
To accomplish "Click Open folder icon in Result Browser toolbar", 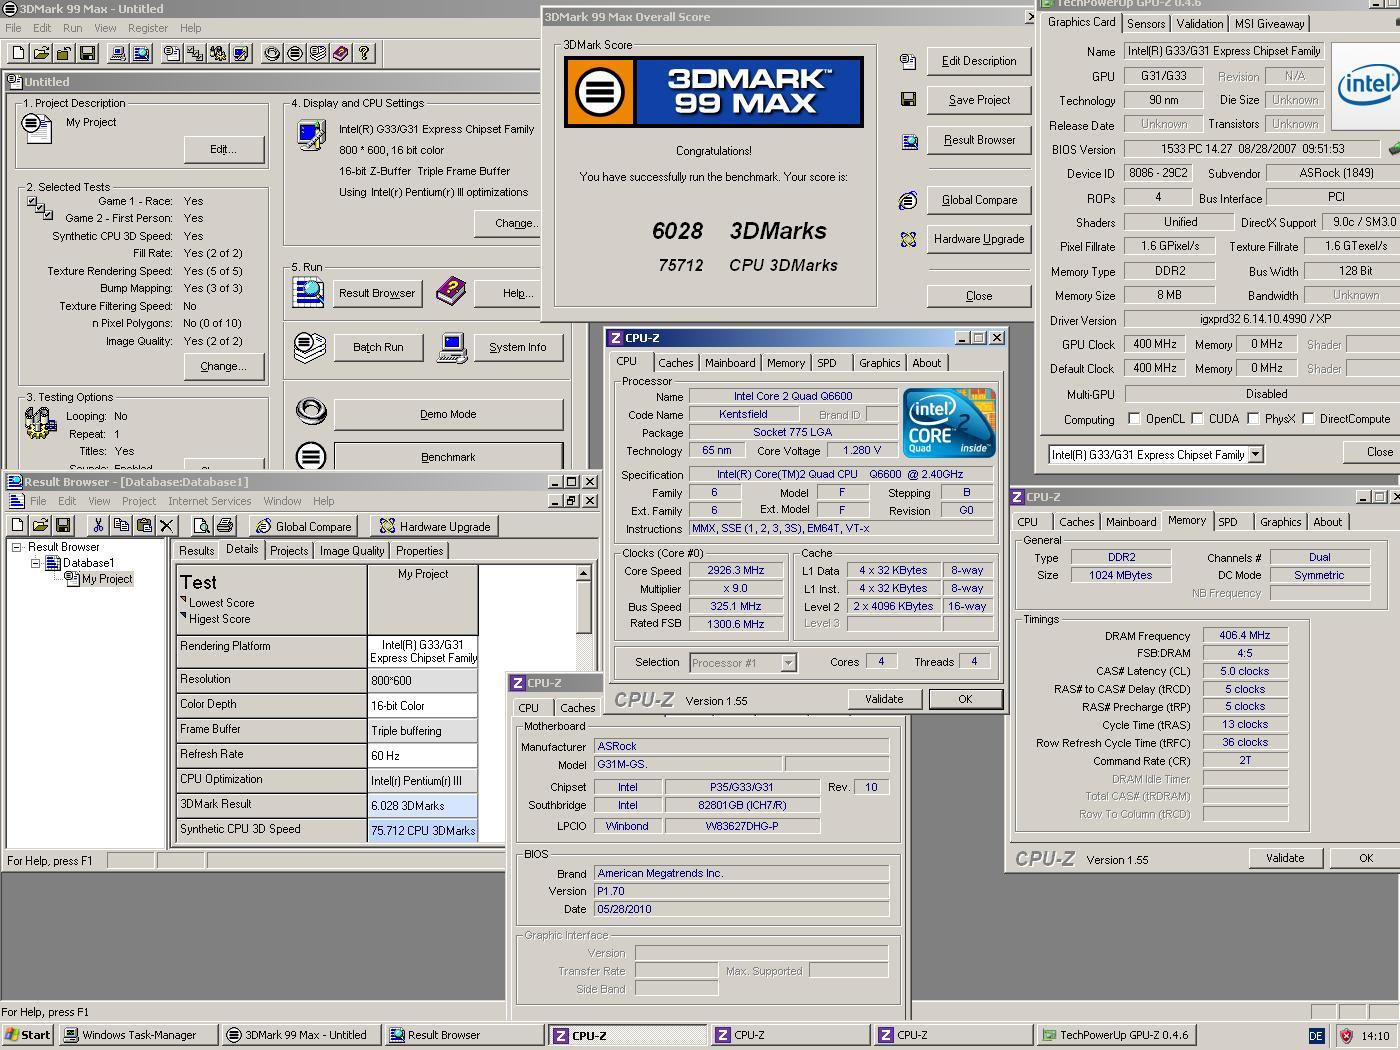I will [x=40, y=525].
